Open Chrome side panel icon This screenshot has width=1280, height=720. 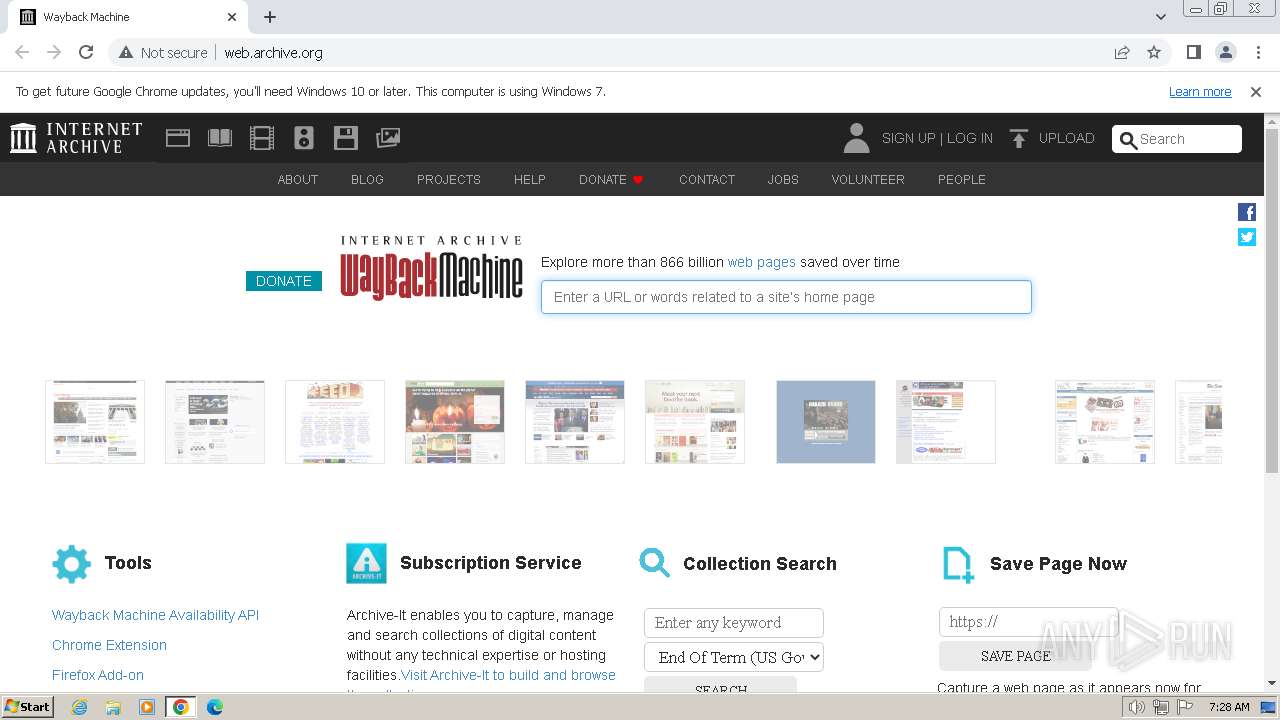click(x=1193, y=52)
